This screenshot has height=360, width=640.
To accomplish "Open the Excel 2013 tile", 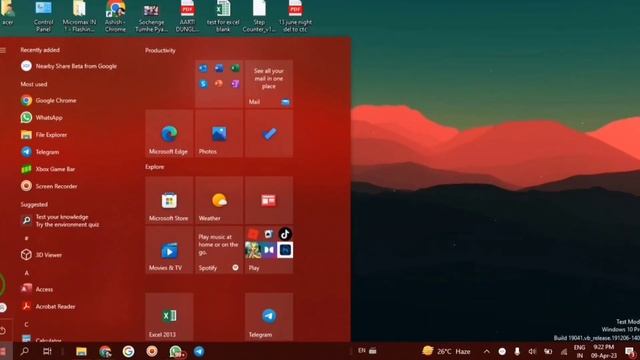I will (x=169, y=316).
